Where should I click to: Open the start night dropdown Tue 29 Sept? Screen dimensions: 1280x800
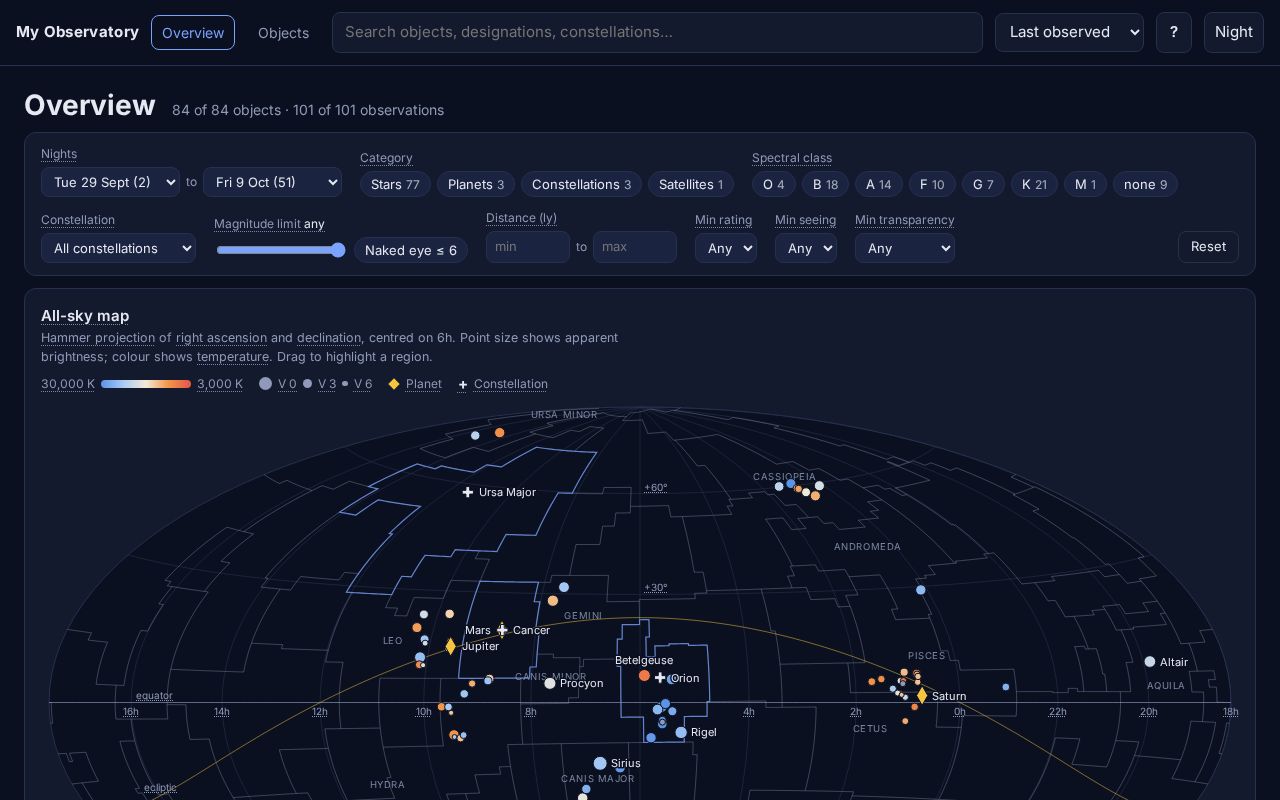pos(110,182)
